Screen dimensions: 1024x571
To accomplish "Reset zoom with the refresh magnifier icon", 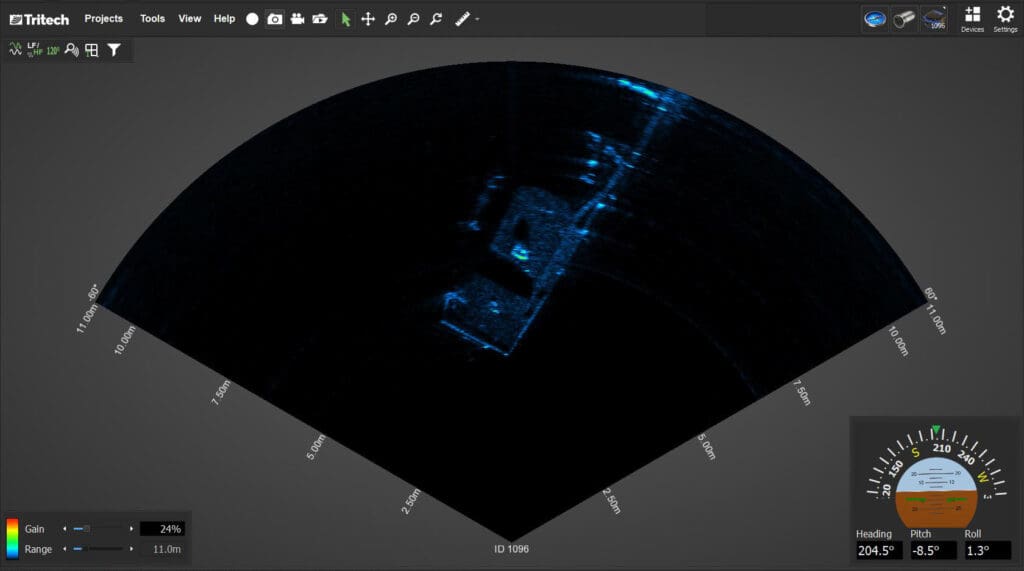I will (436, 19).
